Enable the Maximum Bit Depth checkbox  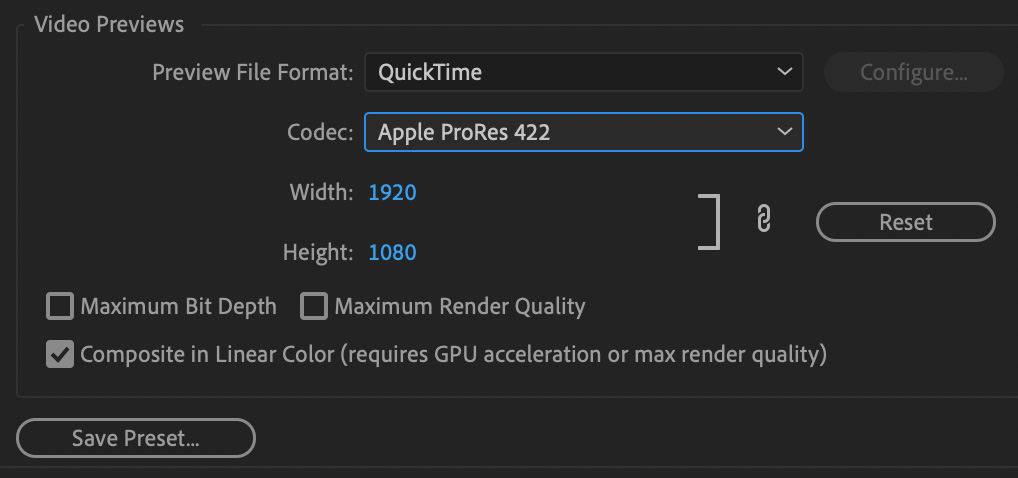pyautogui.click(x=60, y=306)
